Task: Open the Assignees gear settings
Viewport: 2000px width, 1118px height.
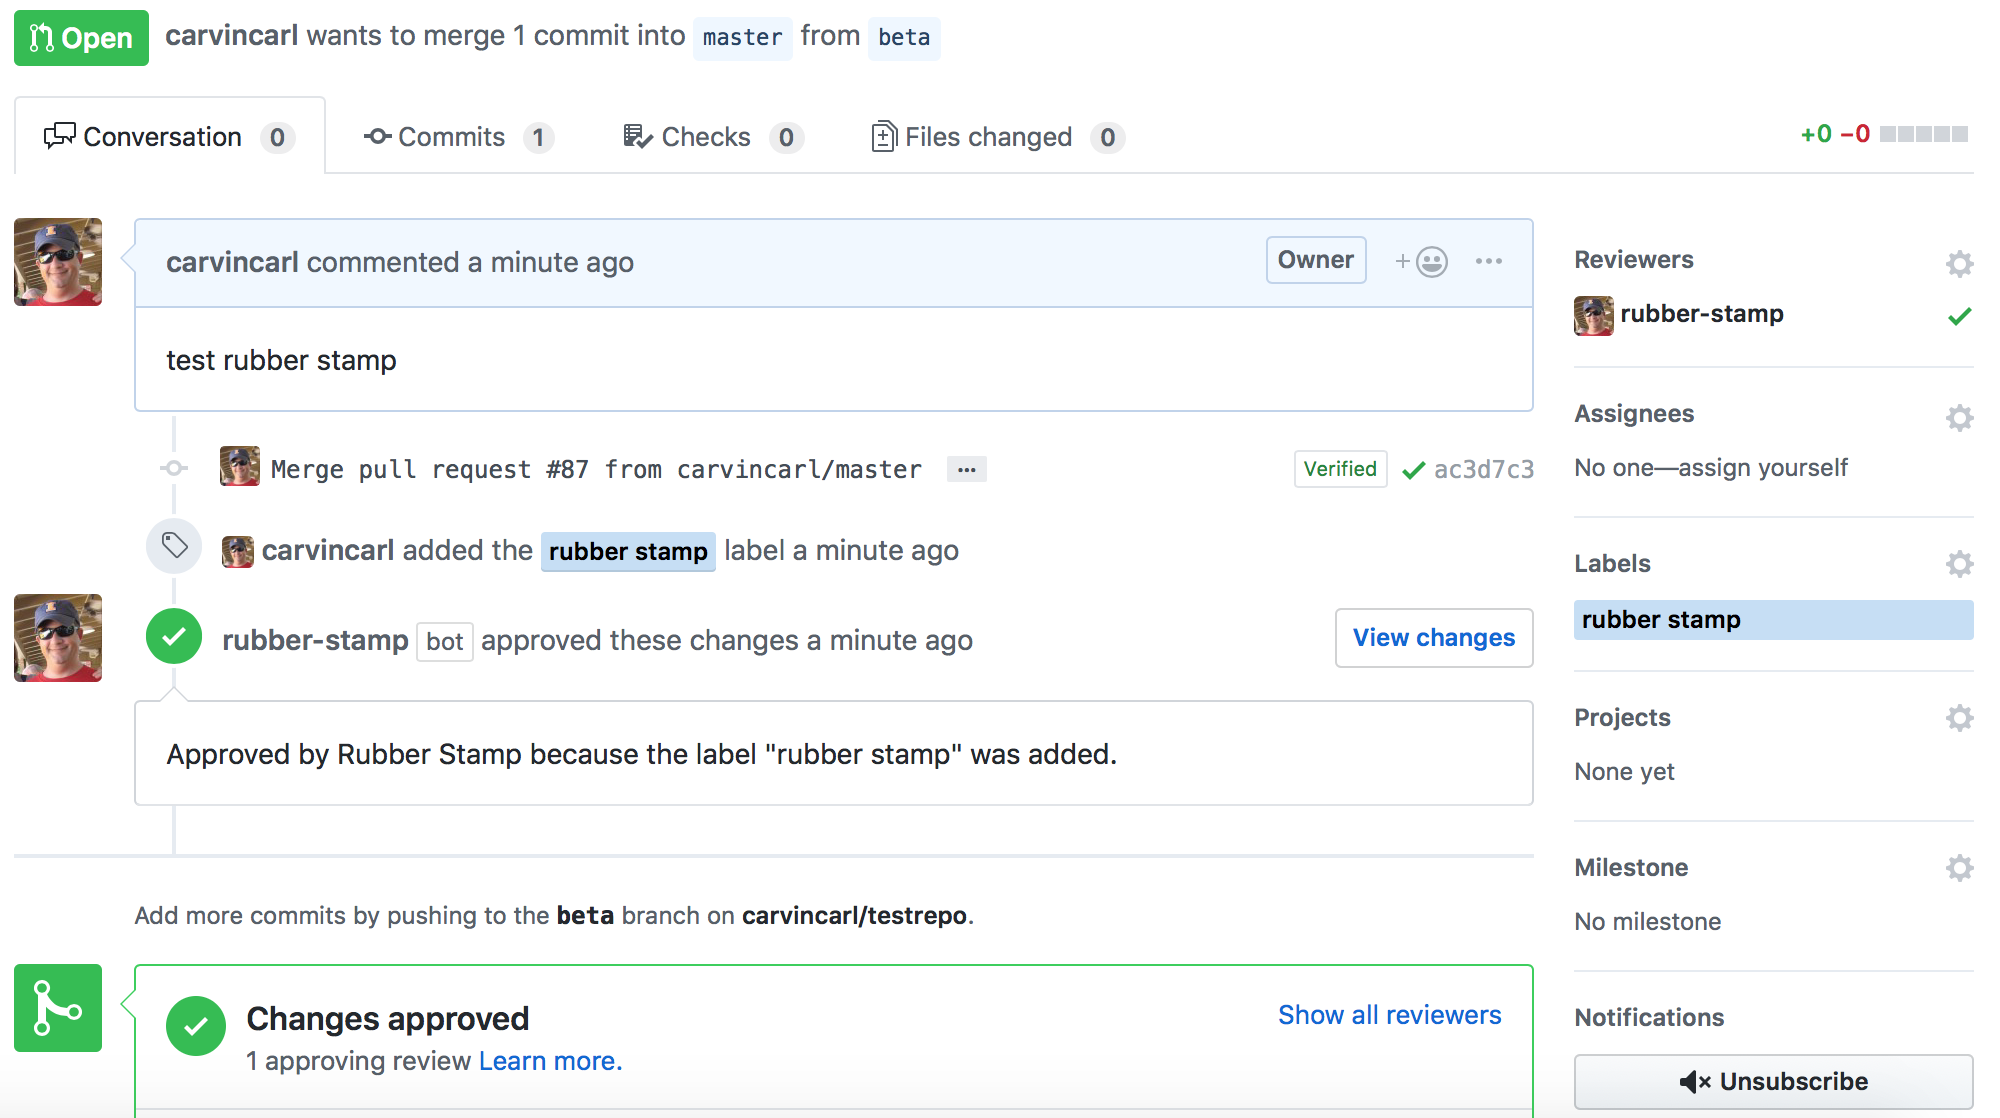Action: coord(1959,417)
